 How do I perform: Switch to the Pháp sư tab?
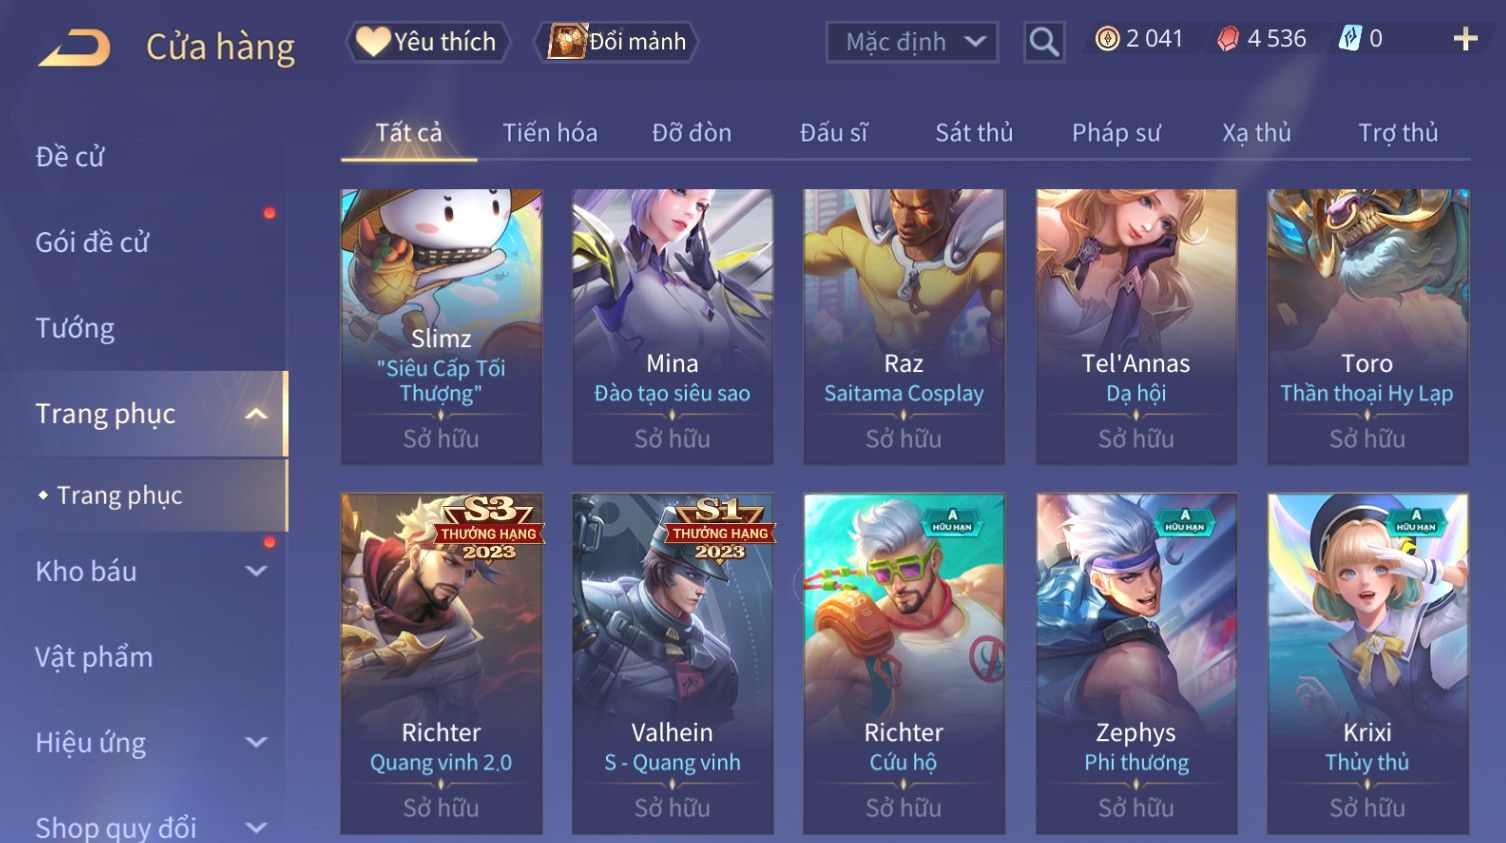coord(1116,133)
